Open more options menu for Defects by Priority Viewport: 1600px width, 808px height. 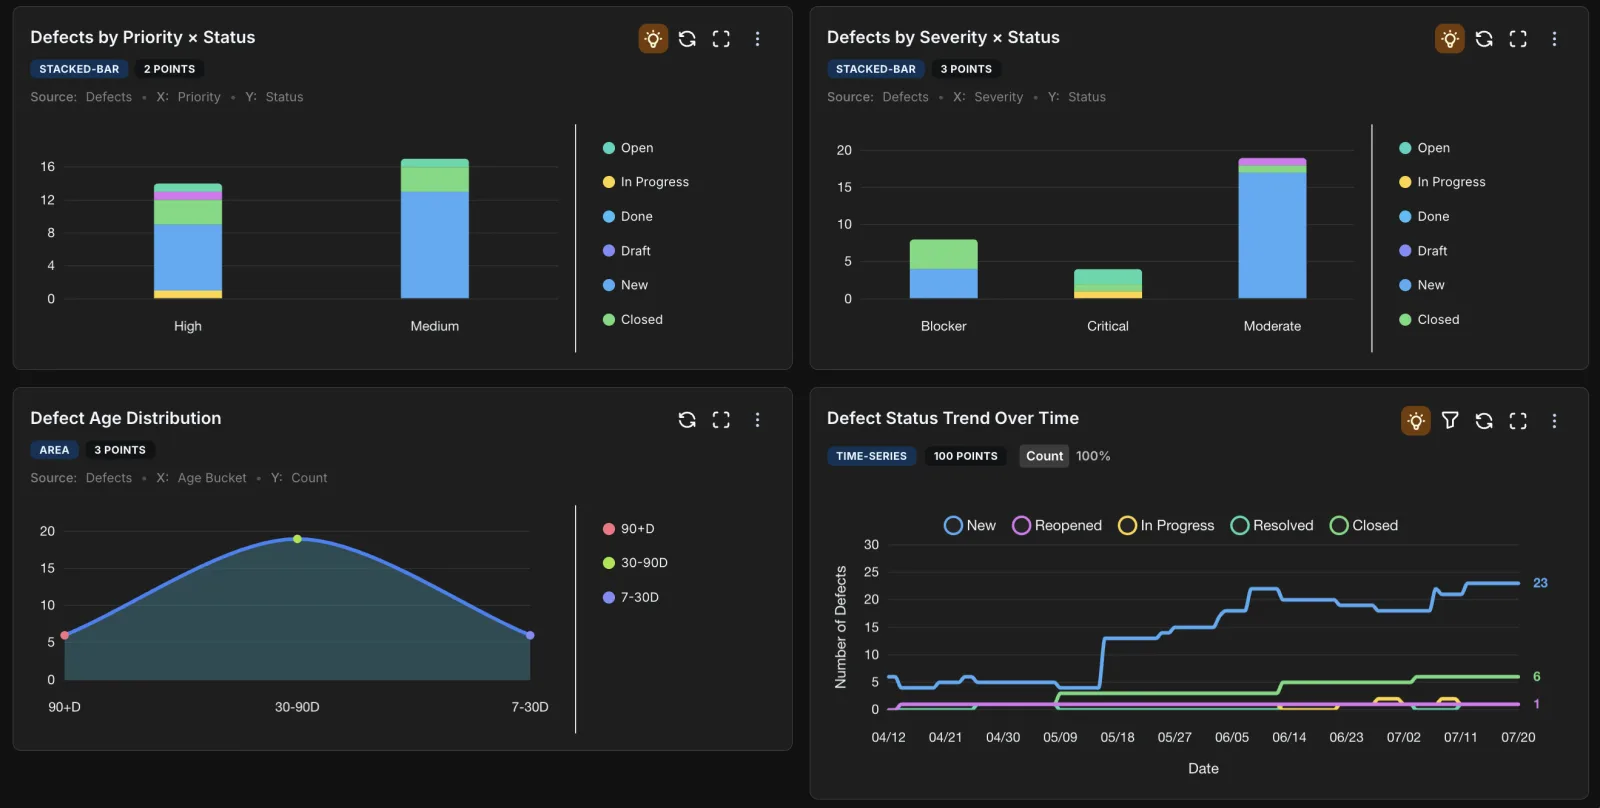coord(757,39)
